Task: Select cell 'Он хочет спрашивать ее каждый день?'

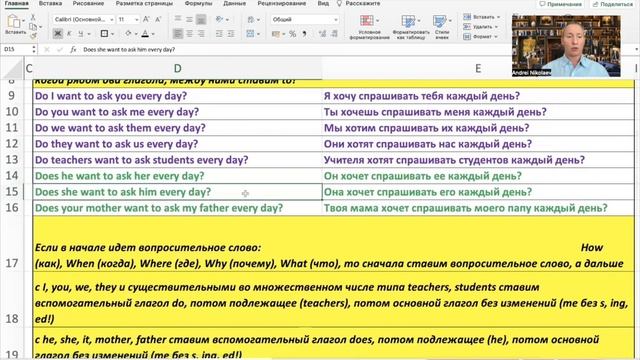Action: (x=478, y=176)
